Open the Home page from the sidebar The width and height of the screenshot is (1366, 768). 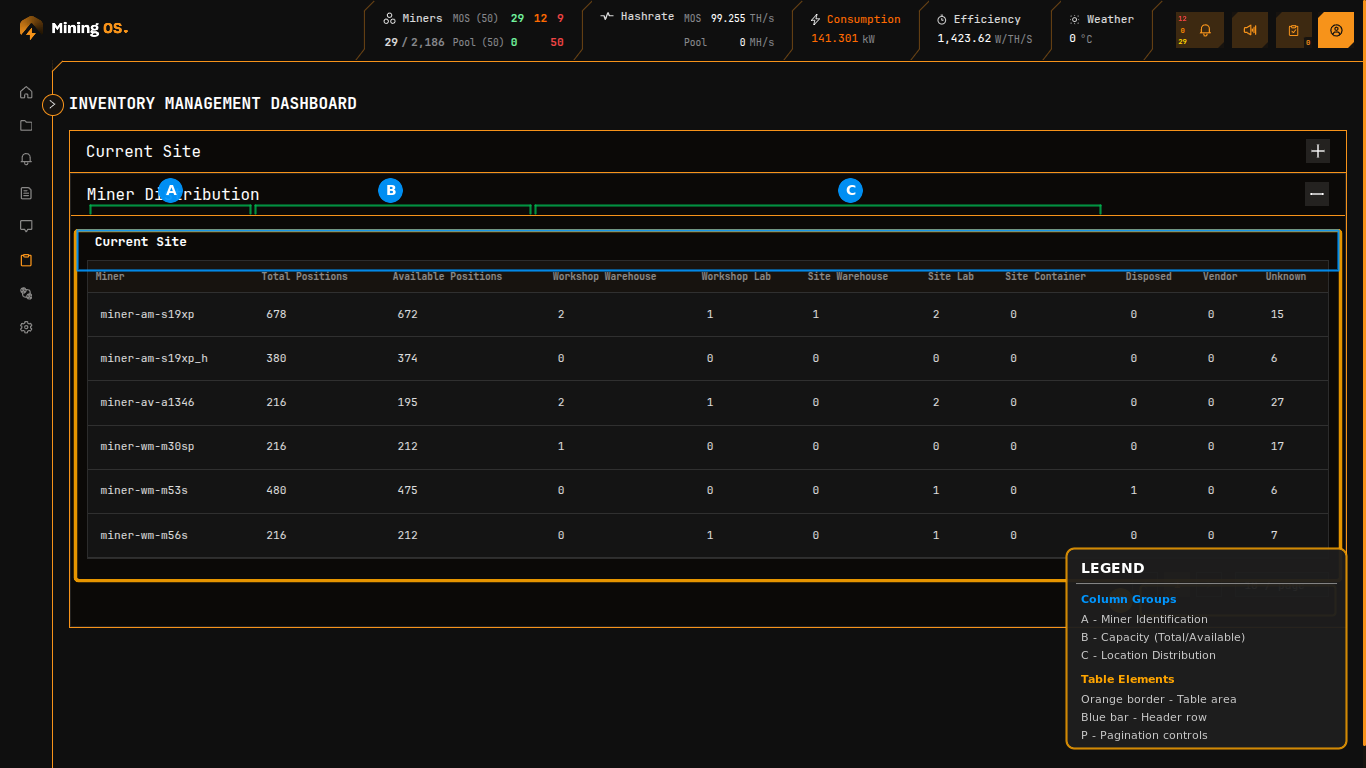pos(26,92)
